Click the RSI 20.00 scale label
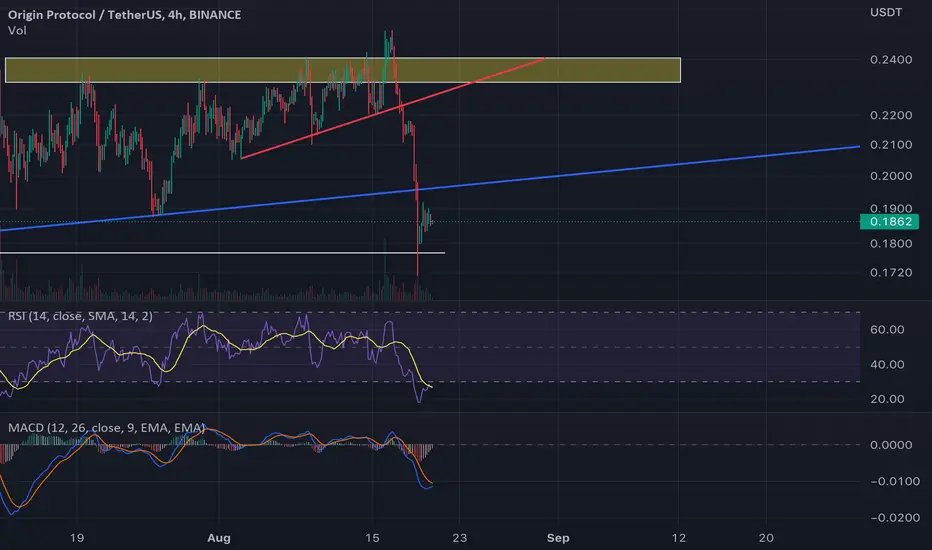Viewport: 932px width, 550px height. click(887, 399)
